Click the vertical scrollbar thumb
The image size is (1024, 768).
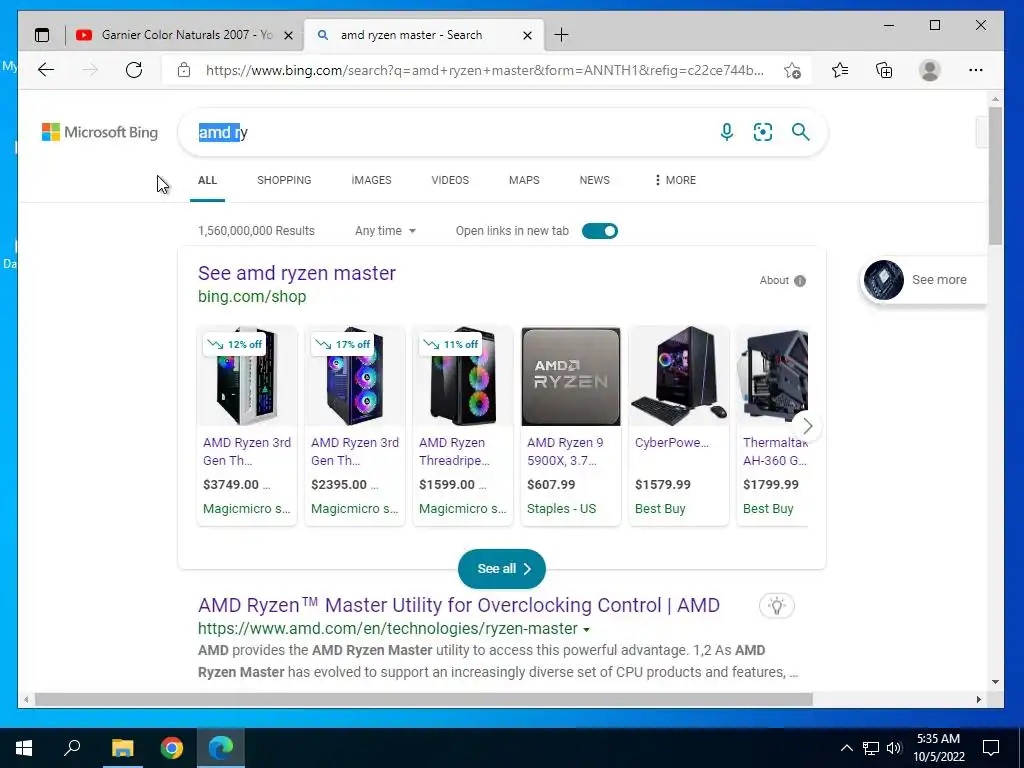(x=995, y=176)
